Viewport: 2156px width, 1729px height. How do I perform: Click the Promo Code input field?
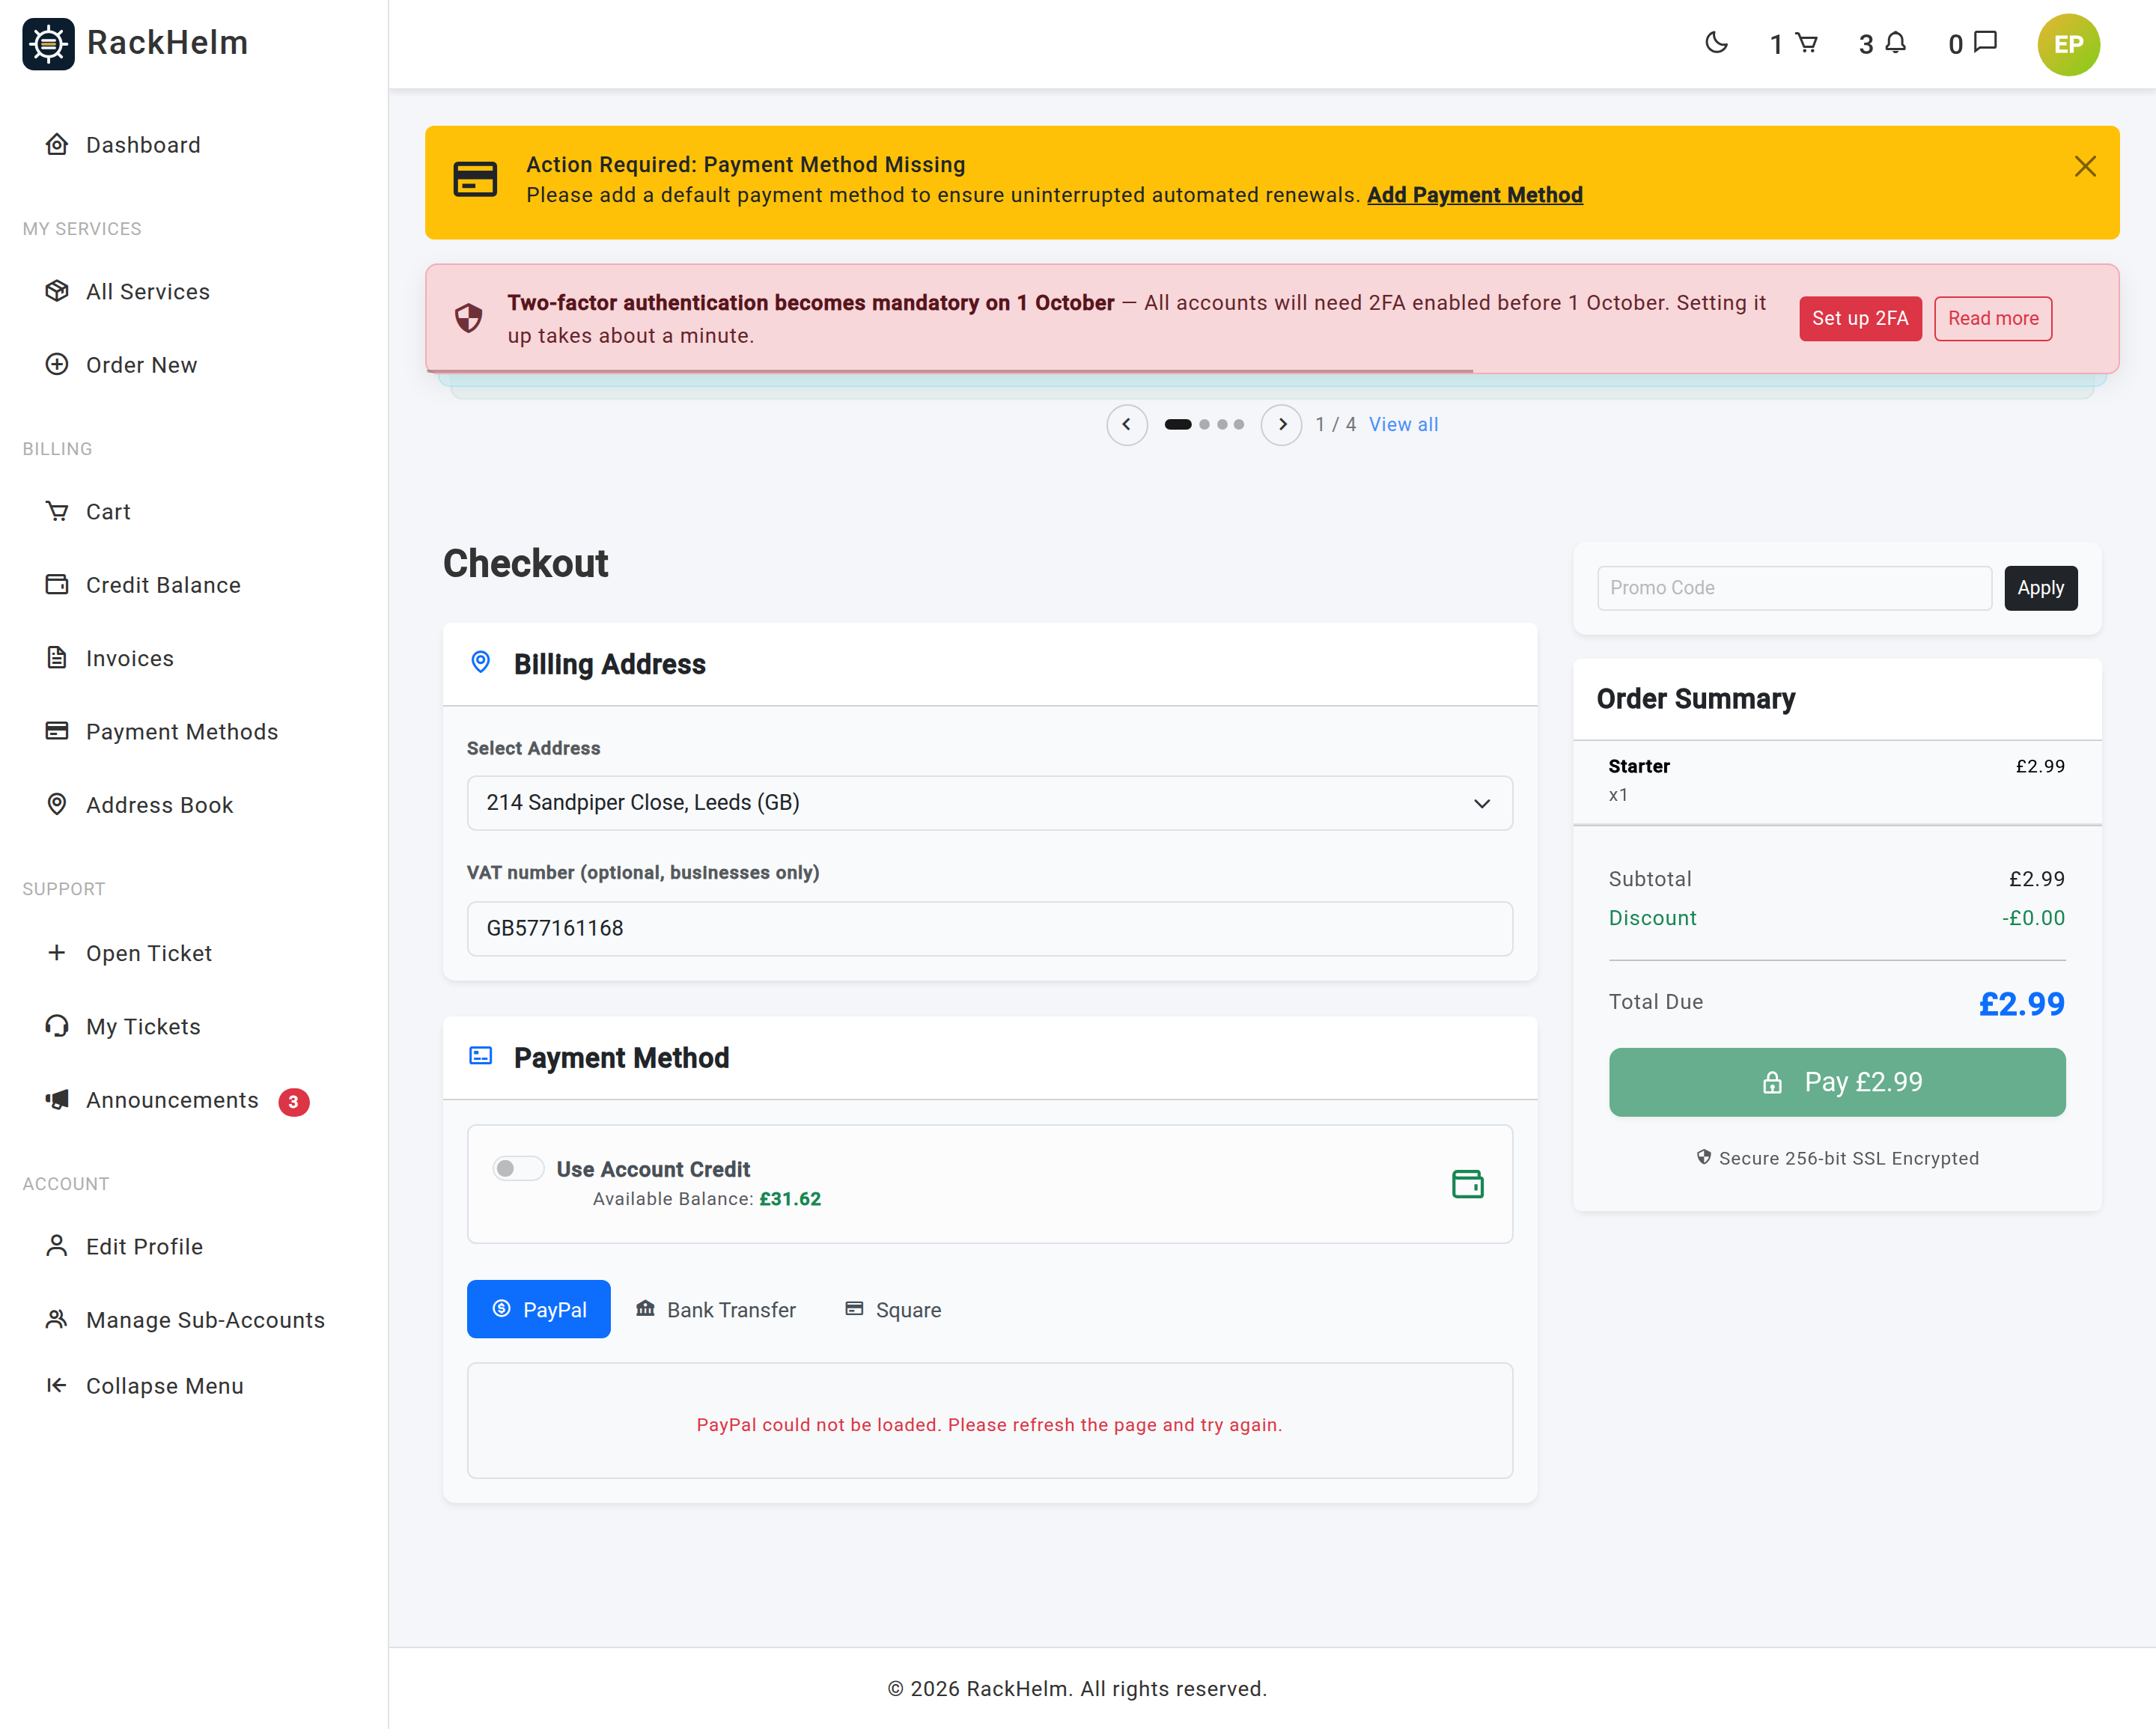point(1794,588)
